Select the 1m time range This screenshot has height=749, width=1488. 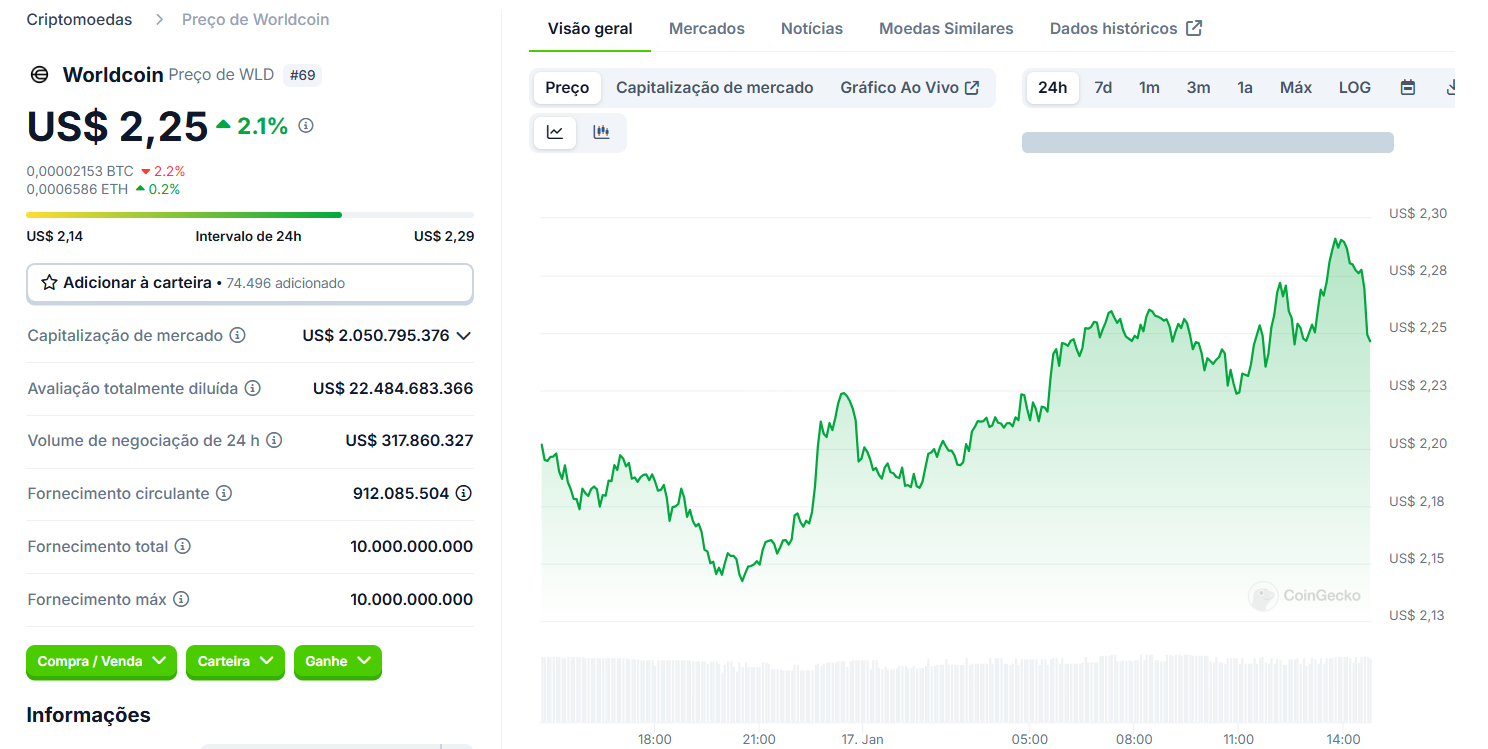coord(1149,88)
